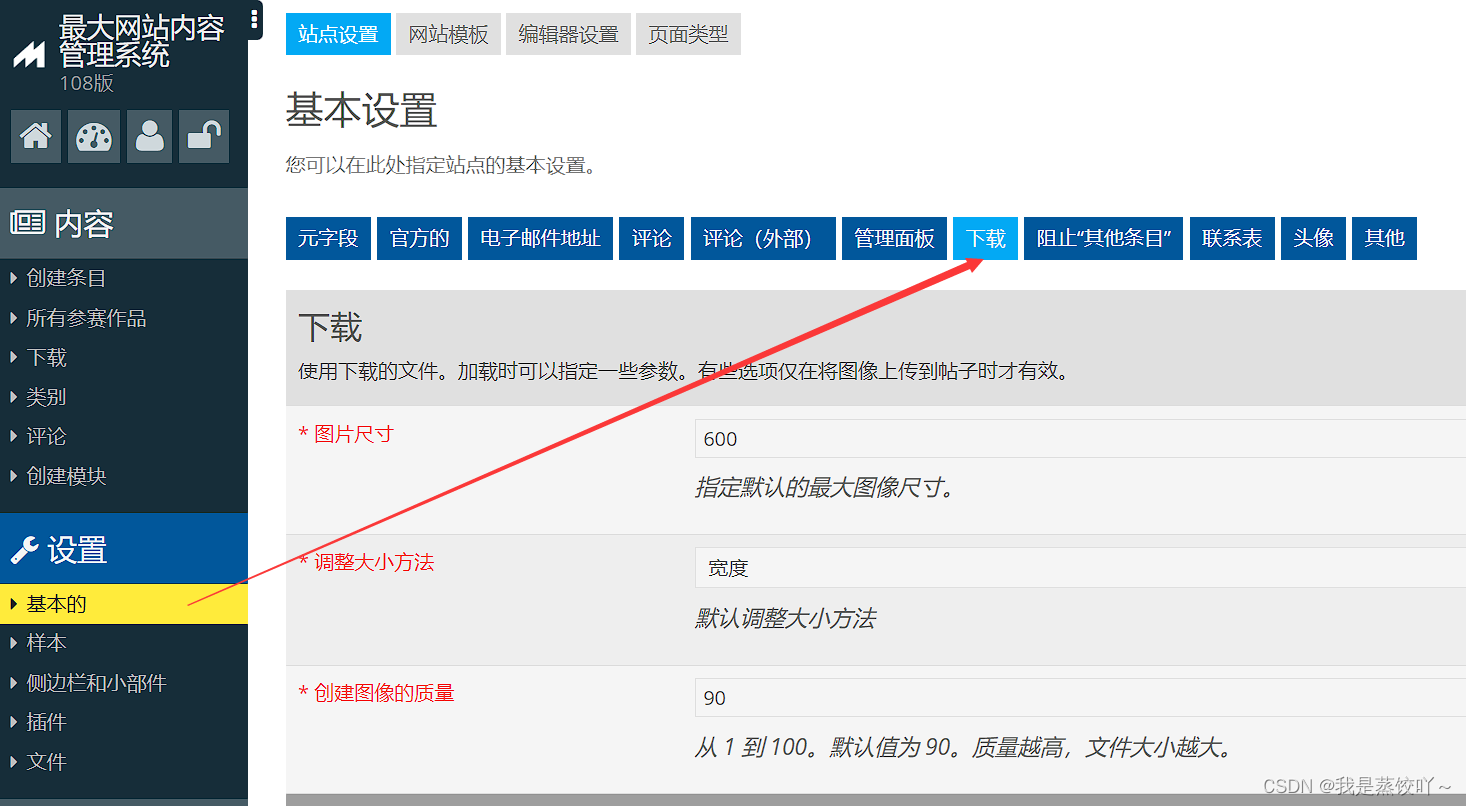1466x806 pixels.
Task: Open the 评论 settings section
Action: click(x=652, y=238)
